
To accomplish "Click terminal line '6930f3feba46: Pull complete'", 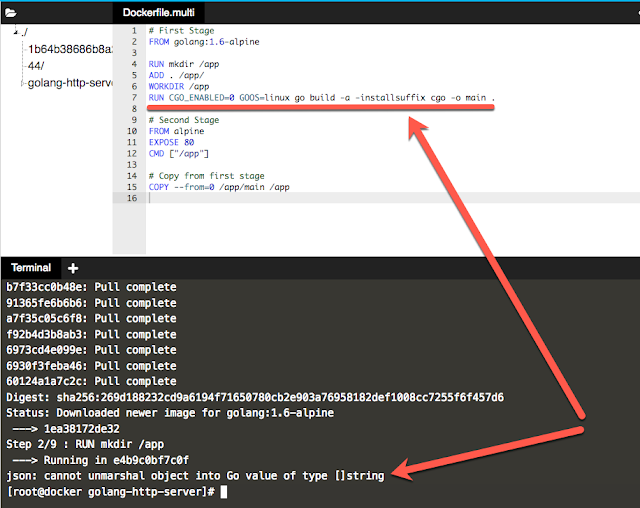I will click(x=91, y=366).
